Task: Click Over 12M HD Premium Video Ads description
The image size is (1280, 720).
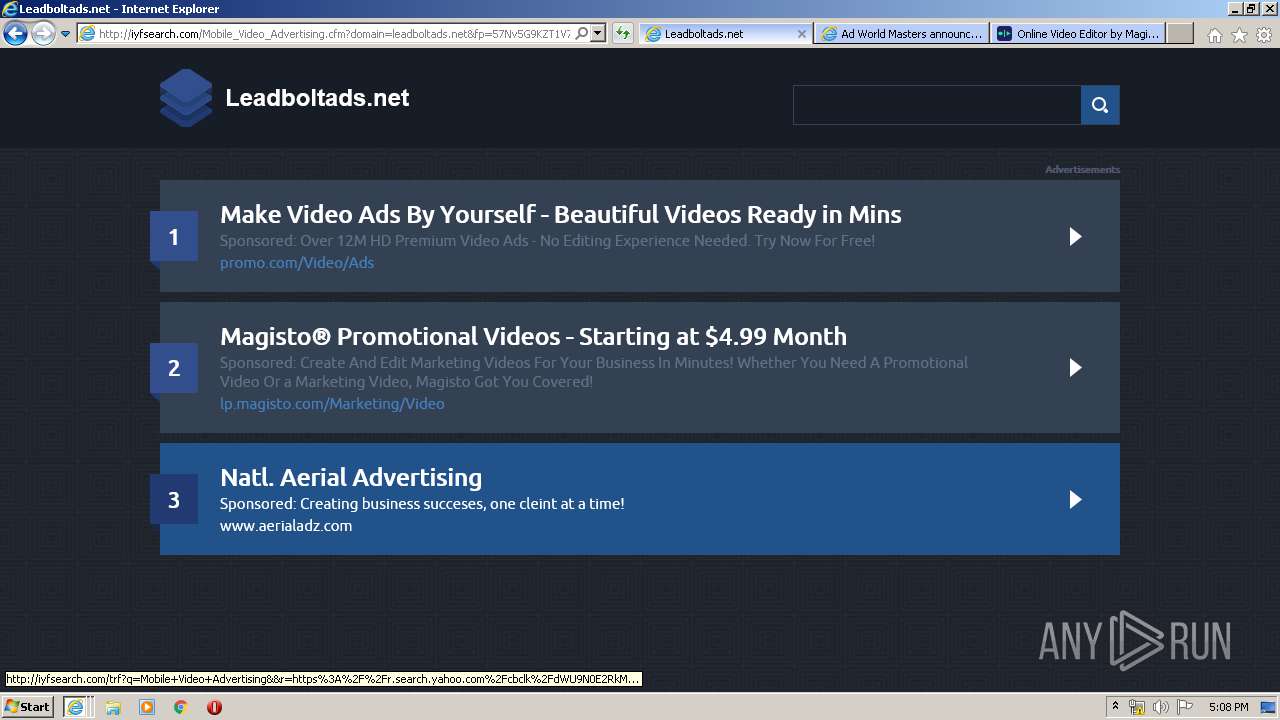Action: pos(547,241)
